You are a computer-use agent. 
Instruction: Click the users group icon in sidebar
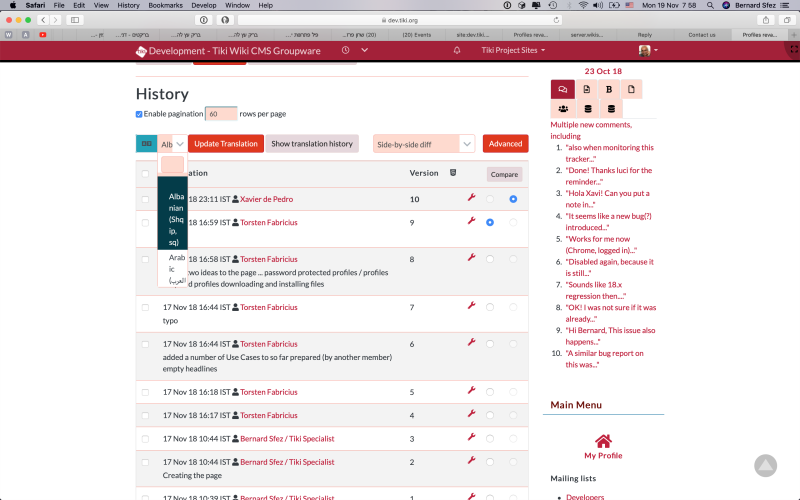563,109
